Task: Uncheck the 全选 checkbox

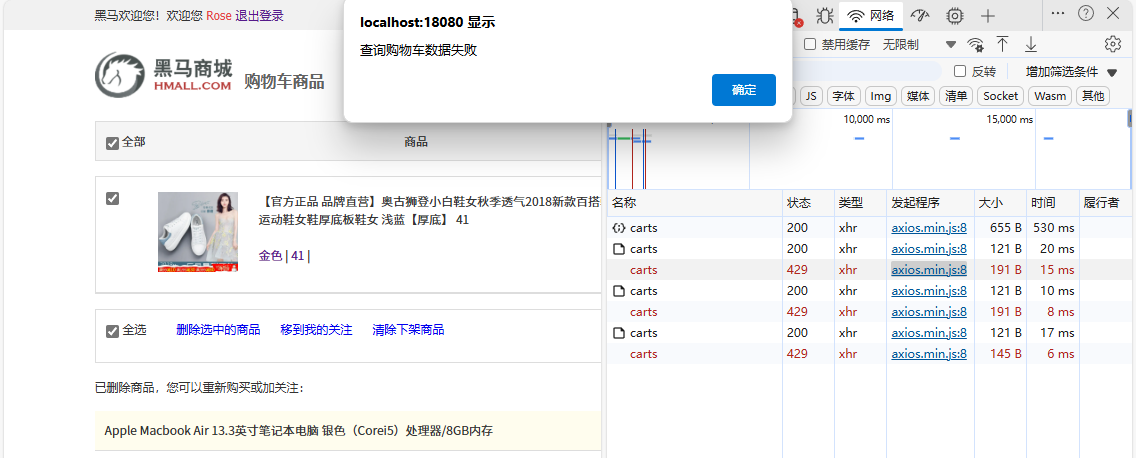Action: 112,331
